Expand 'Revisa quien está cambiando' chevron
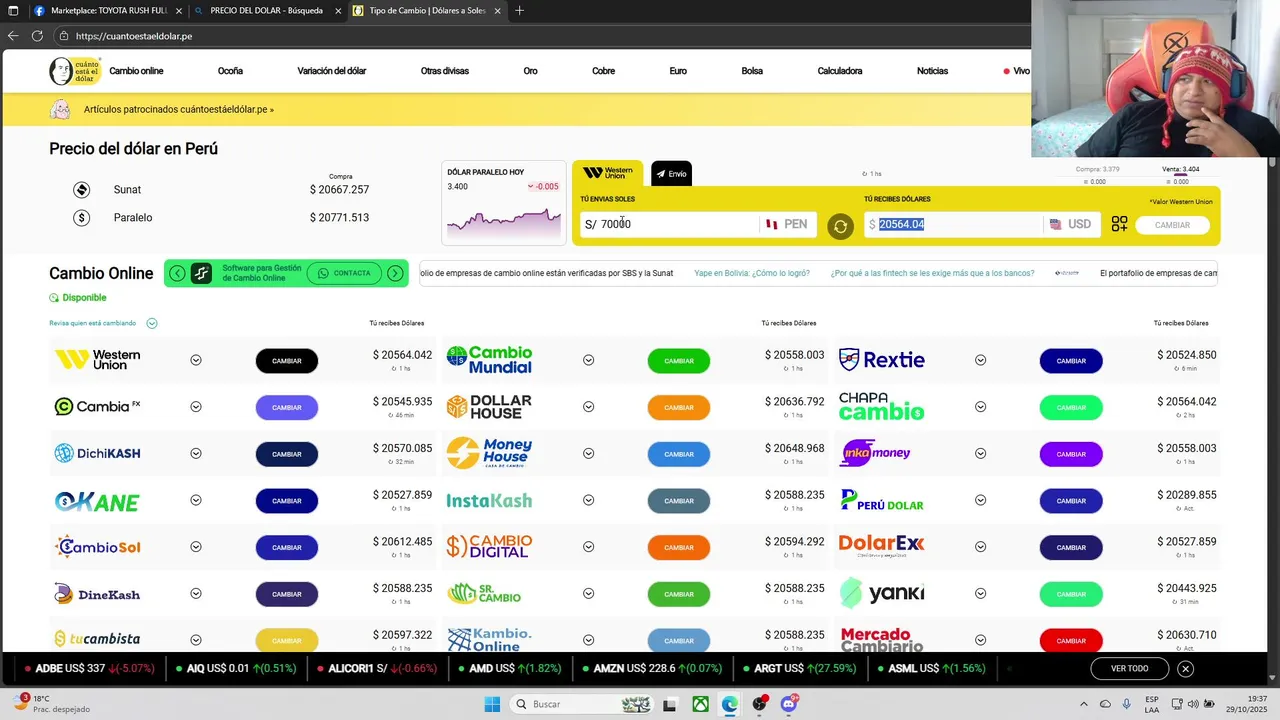1280x720 pixels. [152, 323]
